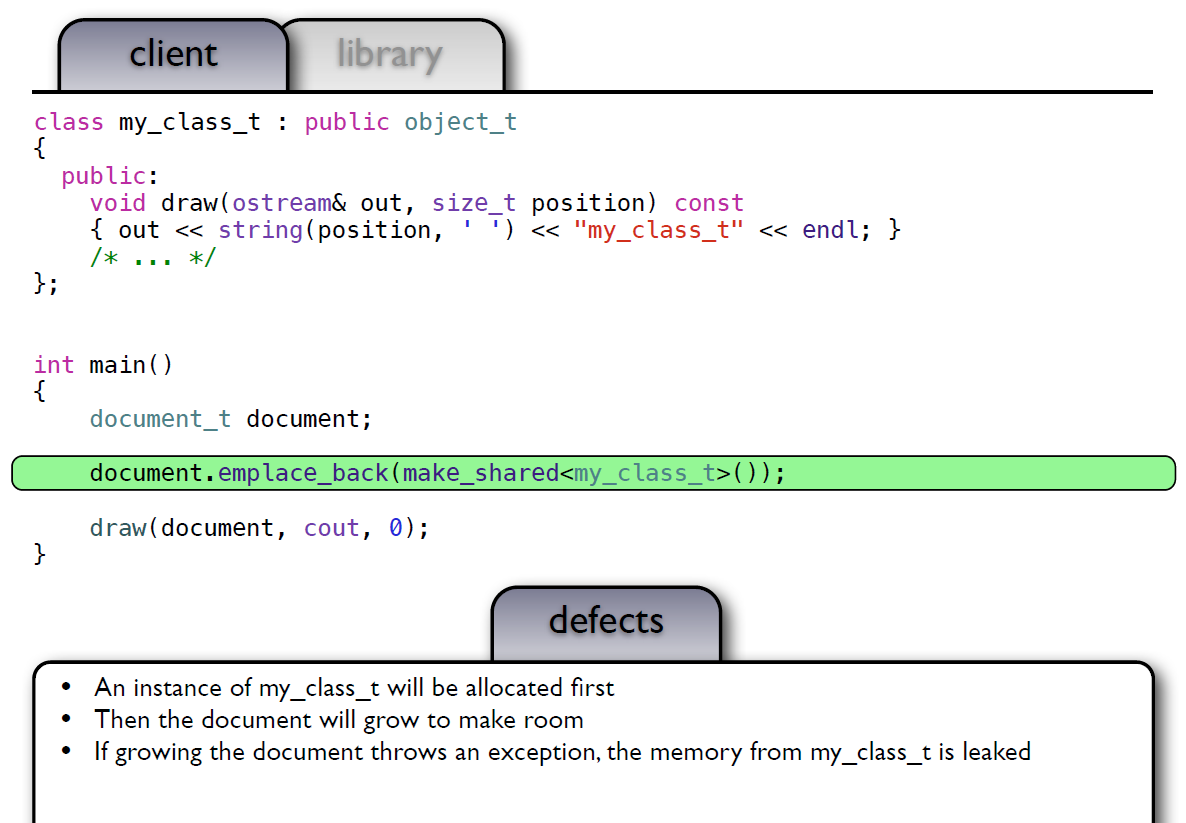Click the bullet about document growing

point(338,720)
